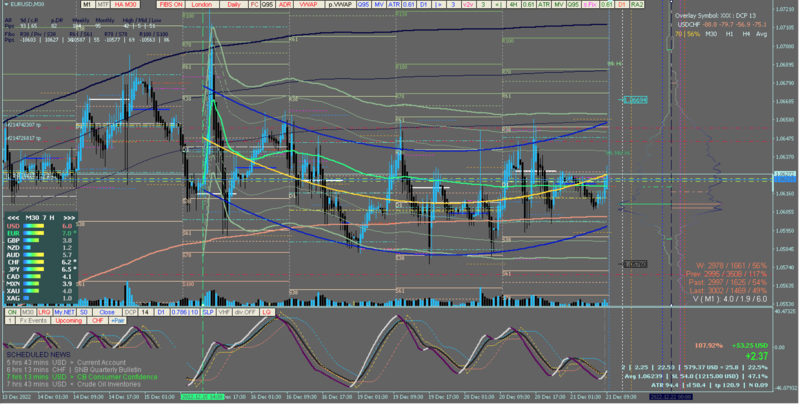Viewport: 799px width, 404px height.
Task: Toggle the green ON button in lower toolbar
Action: [12, 312]
